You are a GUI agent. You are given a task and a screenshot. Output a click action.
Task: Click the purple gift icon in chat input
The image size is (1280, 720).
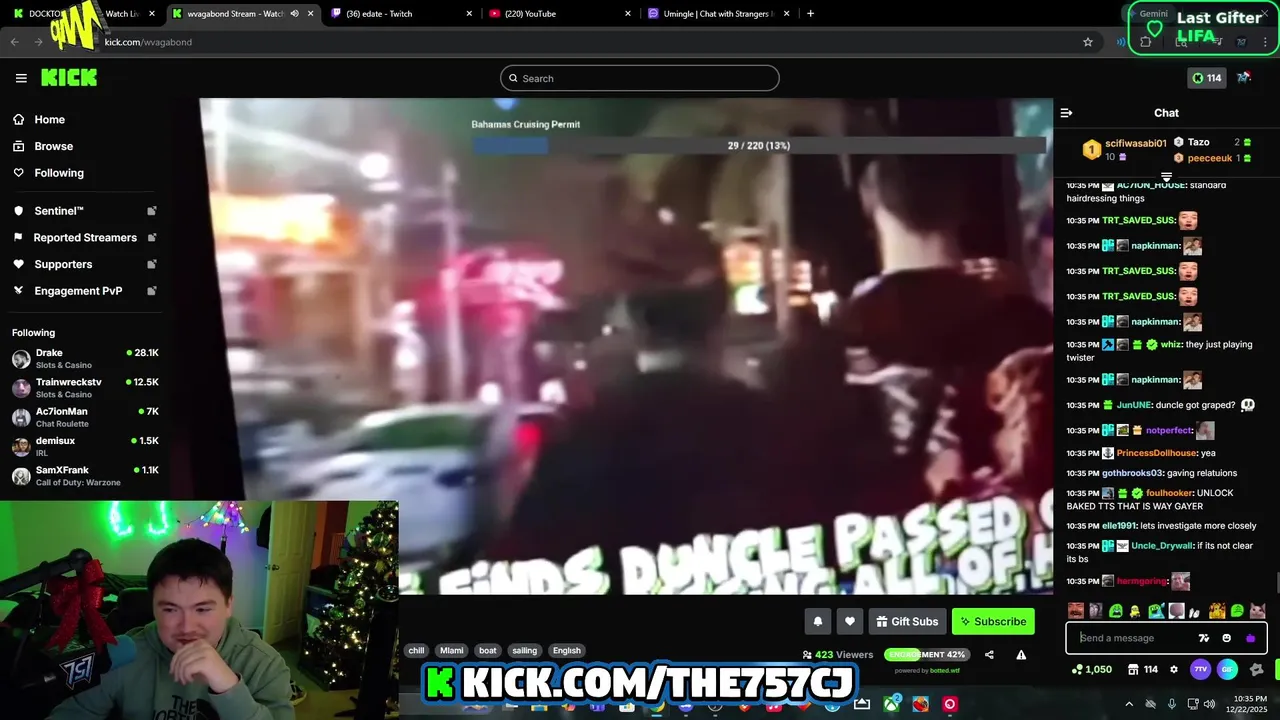pos(1250,638)
